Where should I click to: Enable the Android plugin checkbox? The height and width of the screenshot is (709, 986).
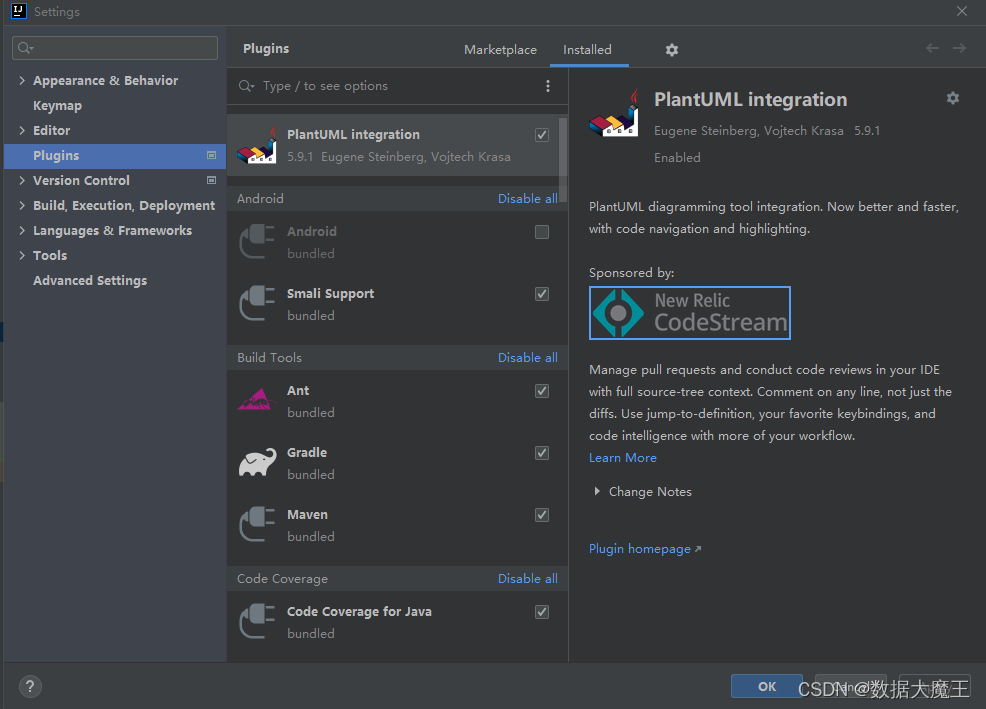click(542, 232)
